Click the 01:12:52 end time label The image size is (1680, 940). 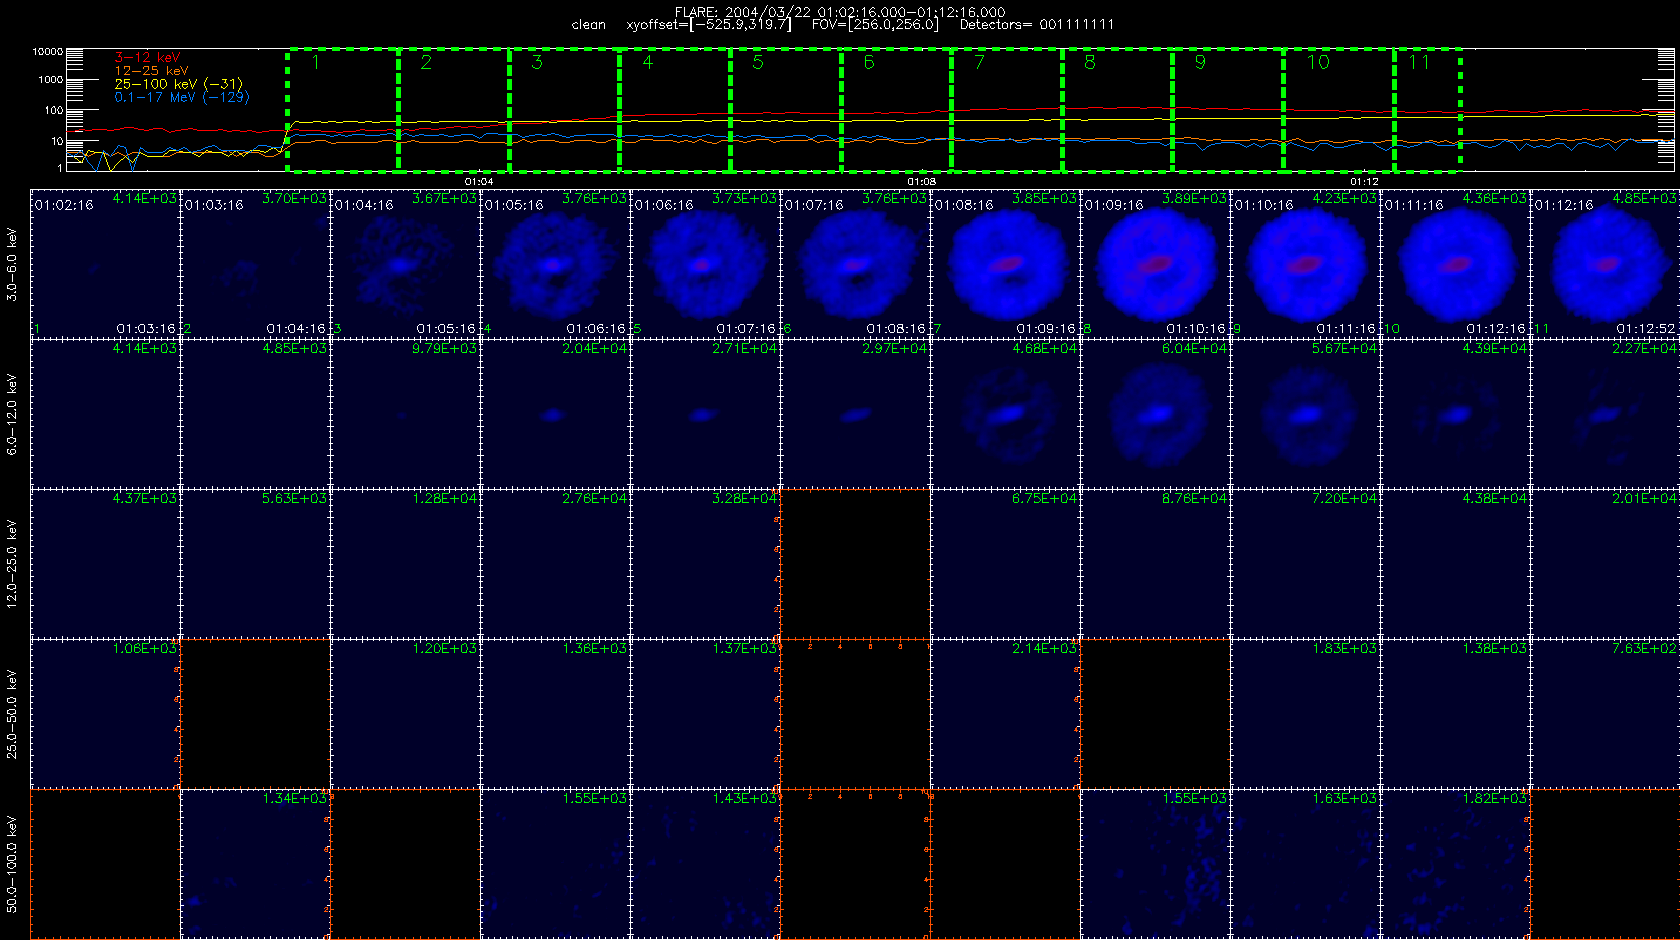tap(1646, 328)
